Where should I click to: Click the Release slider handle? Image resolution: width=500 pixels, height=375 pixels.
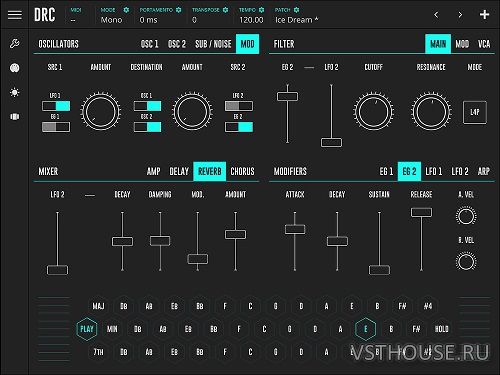(421, 212)
